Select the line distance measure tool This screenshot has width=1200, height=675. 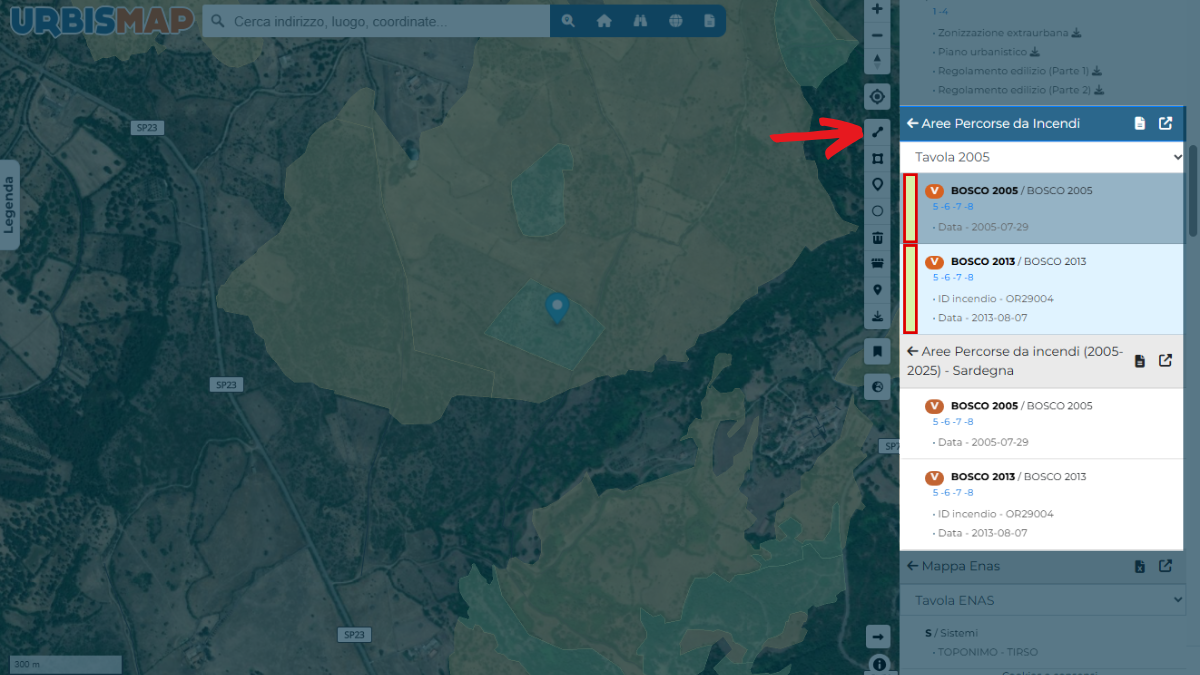pyautogui.click(x=877, y=131)
